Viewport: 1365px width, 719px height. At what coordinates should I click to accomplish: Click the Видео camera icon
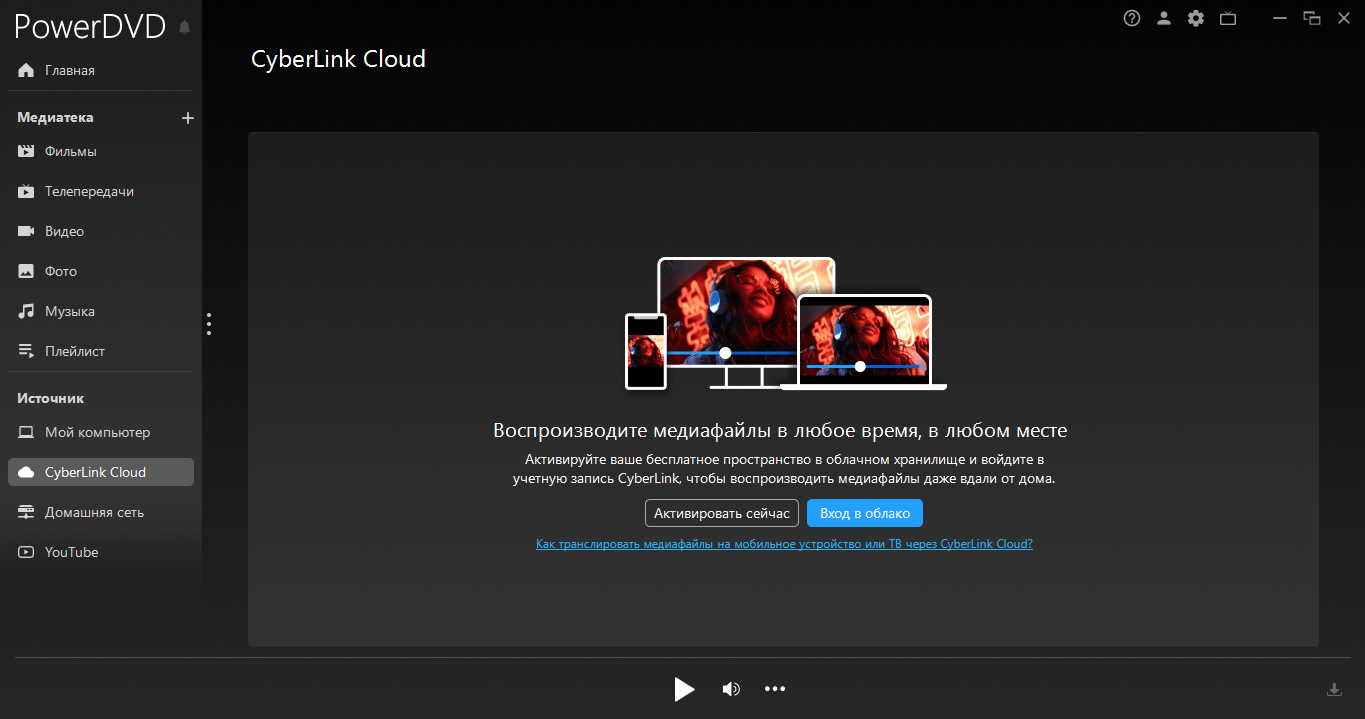pyautogui.click(x=26, y=231)
